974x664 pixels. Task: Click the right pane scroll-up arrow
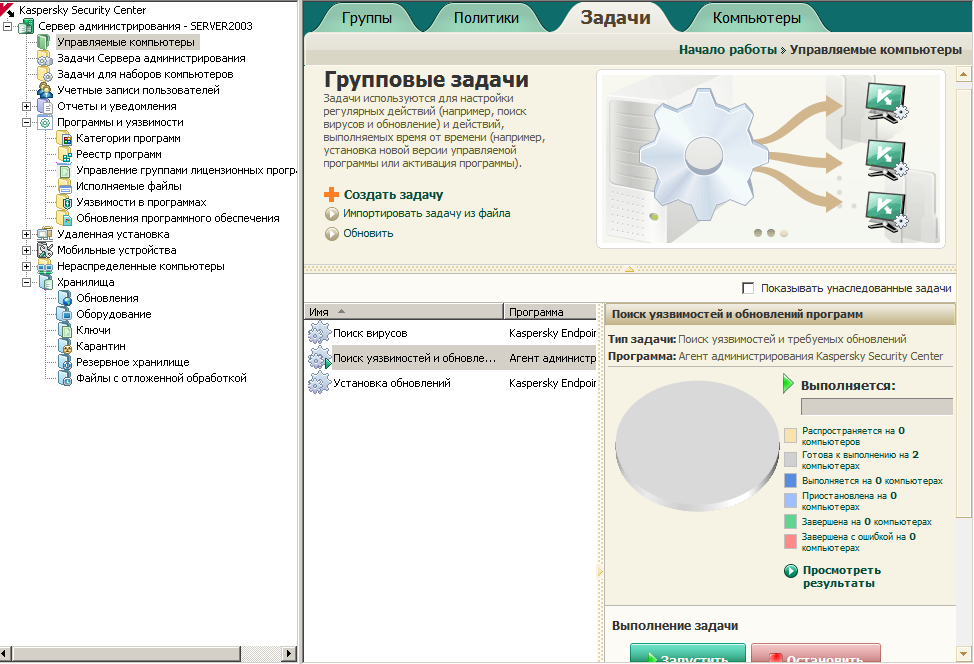(x=963, y=75)
